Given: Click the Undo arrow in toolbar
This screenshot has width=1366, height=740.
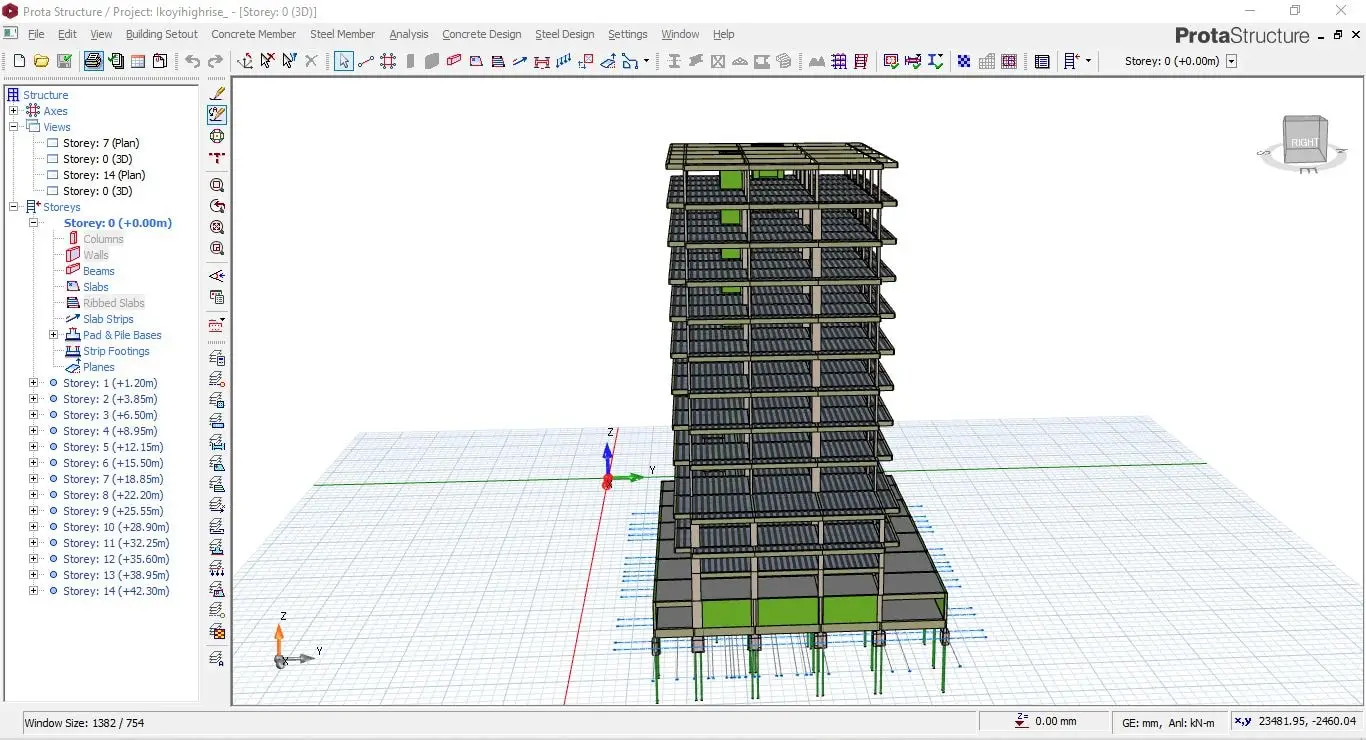Looking at the screenshot, I should 192,61.
